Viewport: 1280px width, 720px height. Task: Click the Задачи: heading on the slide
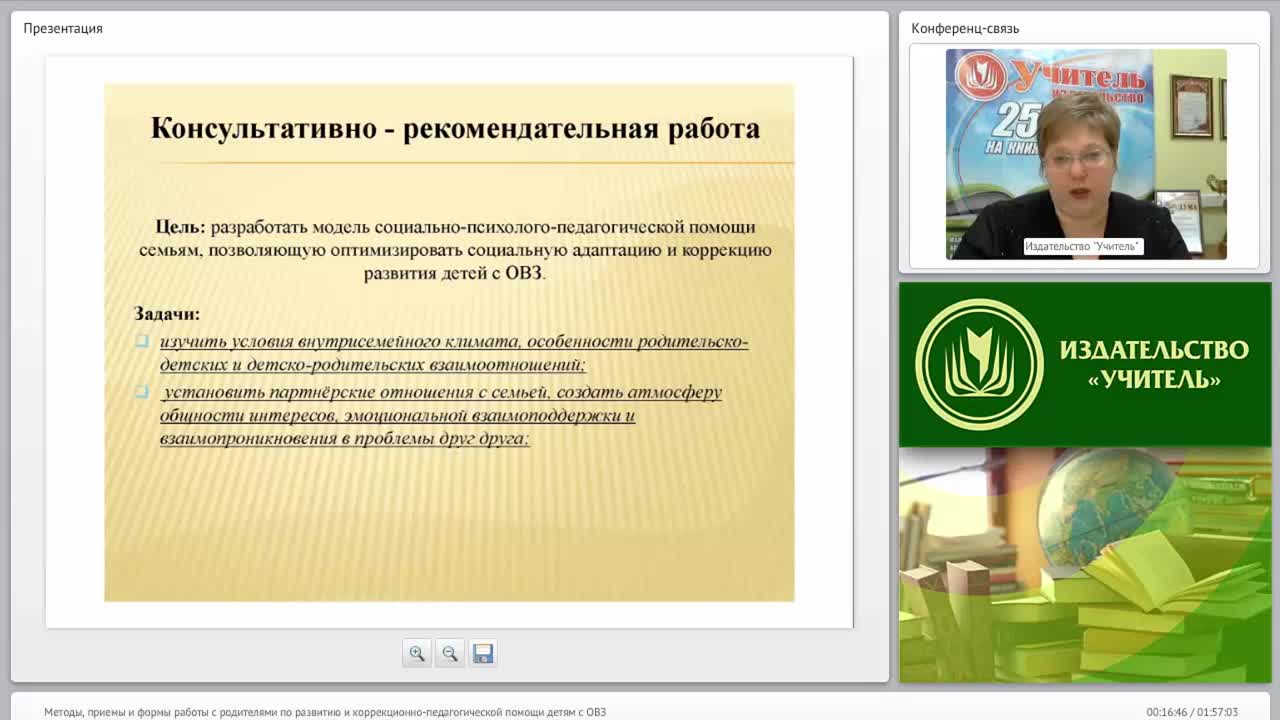click(167, 313)
